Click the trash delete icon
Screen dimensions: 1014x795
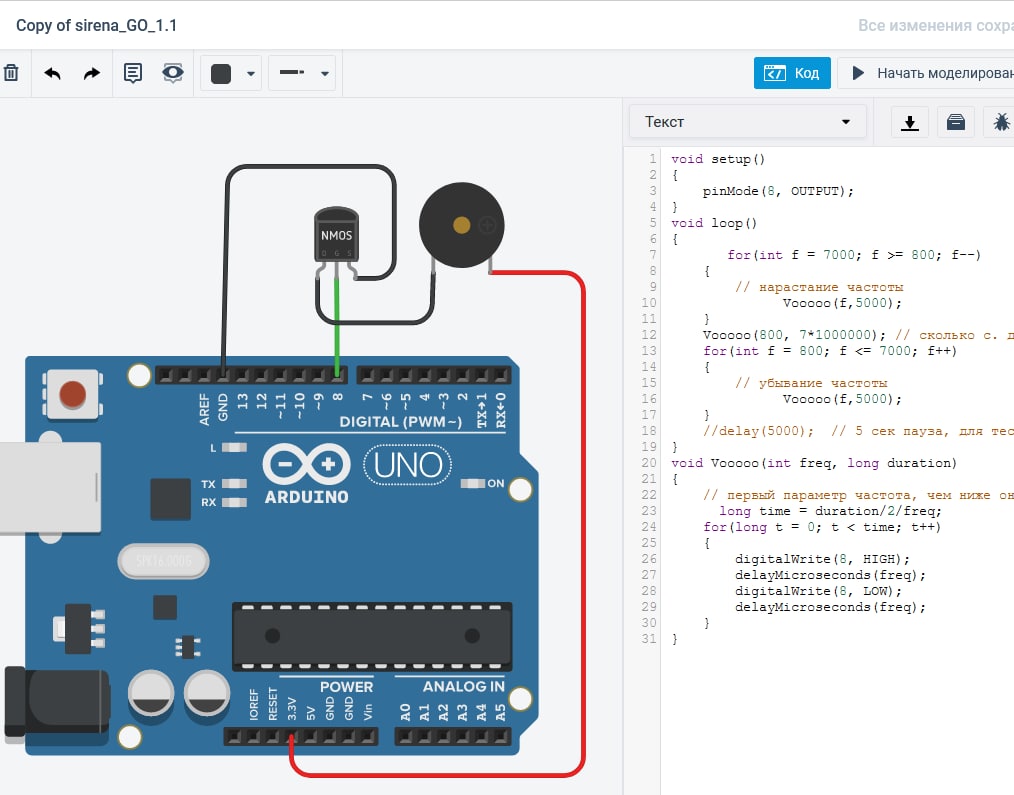[x=11, y=73]
